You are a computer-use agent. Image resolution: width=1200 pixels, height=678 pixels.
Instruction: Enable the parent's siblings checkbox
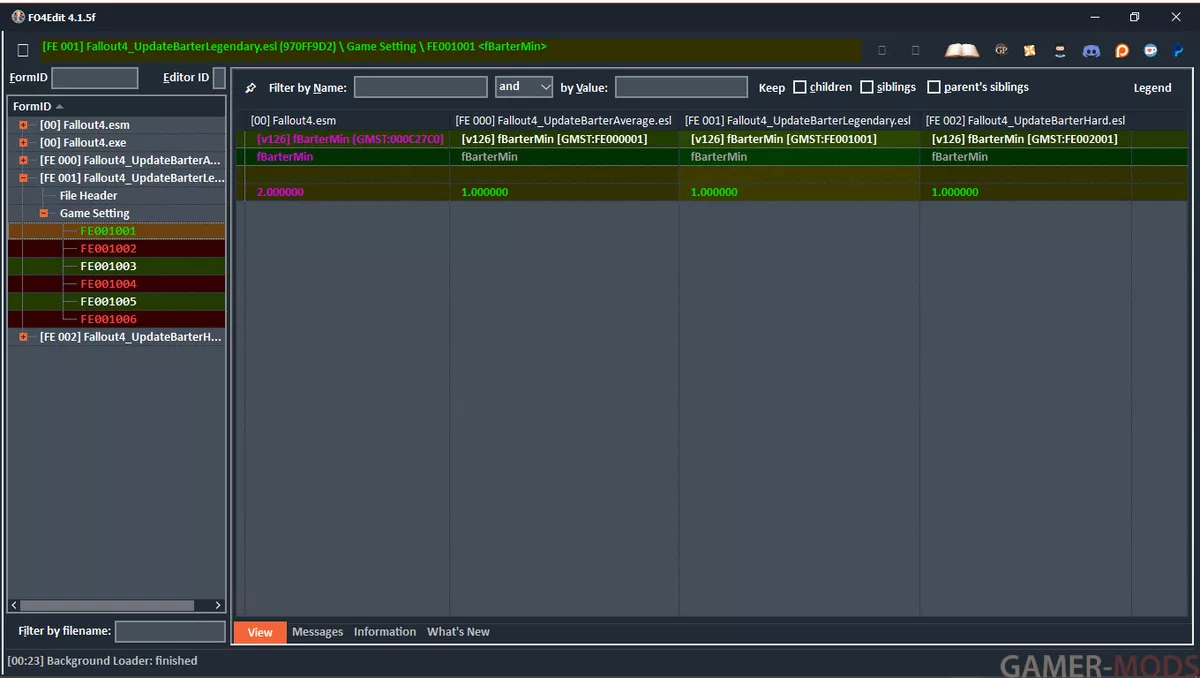click(934, 87)
